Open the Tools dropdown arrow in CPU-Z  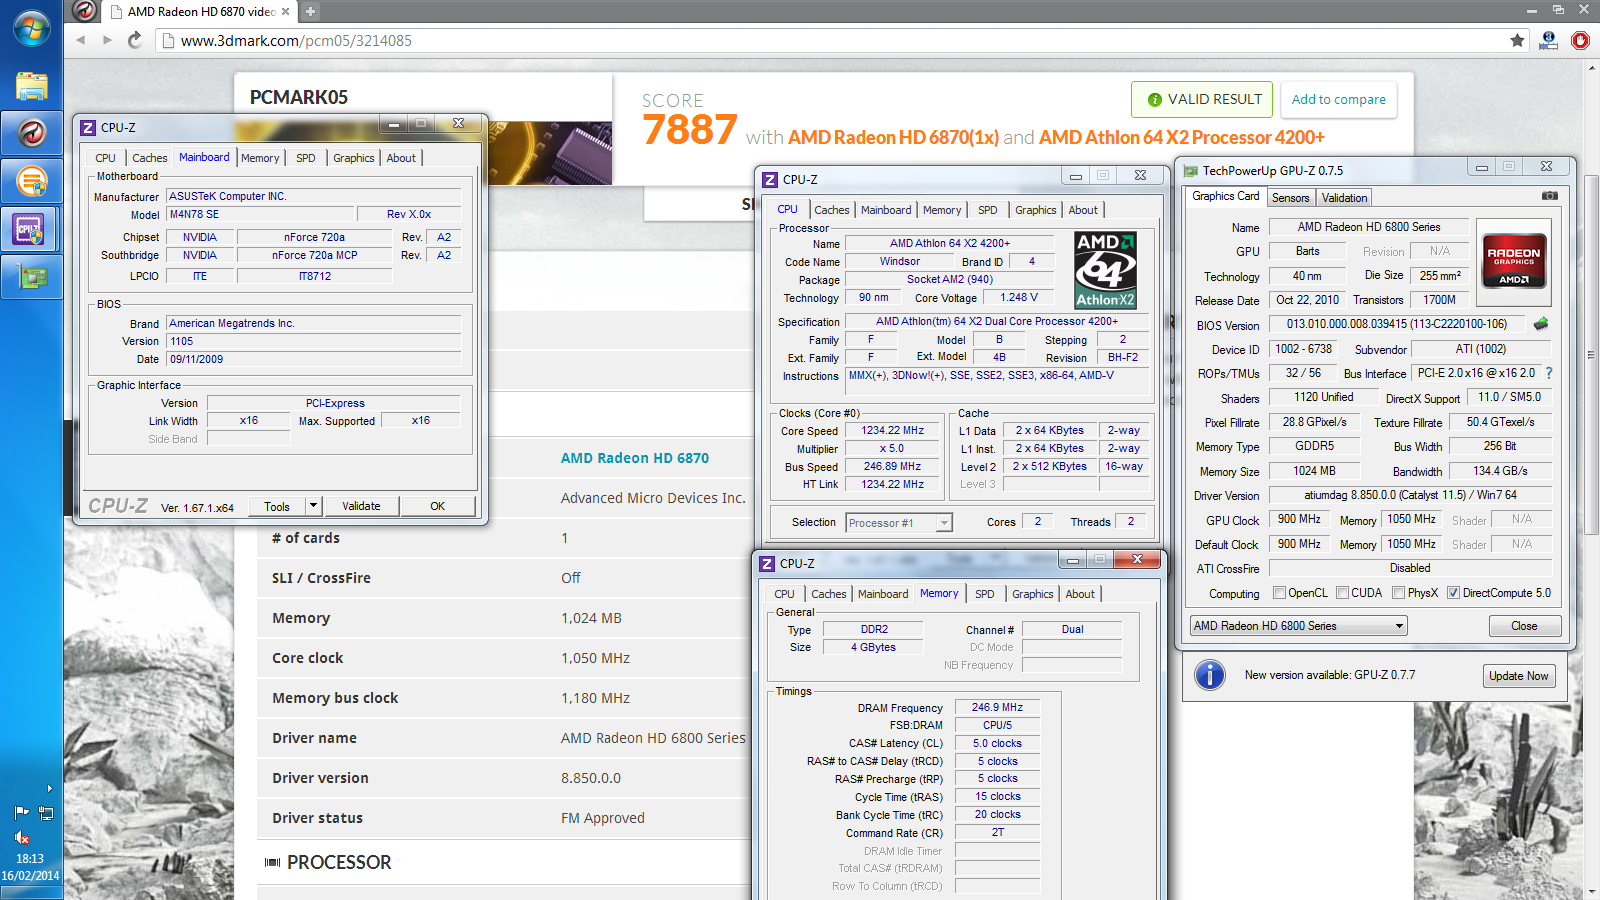point(313,506)
